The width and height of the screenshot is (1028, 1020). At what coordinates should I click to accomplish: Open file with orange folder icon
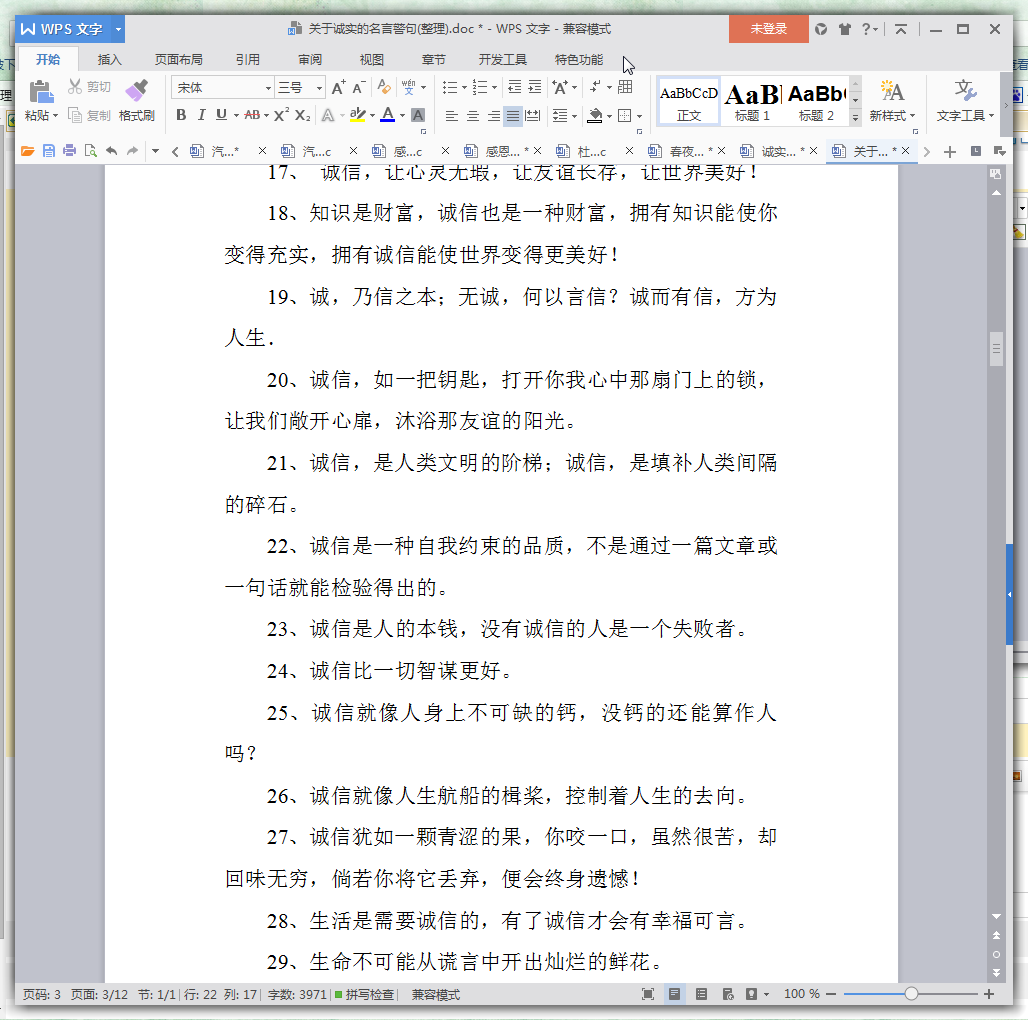28,151
